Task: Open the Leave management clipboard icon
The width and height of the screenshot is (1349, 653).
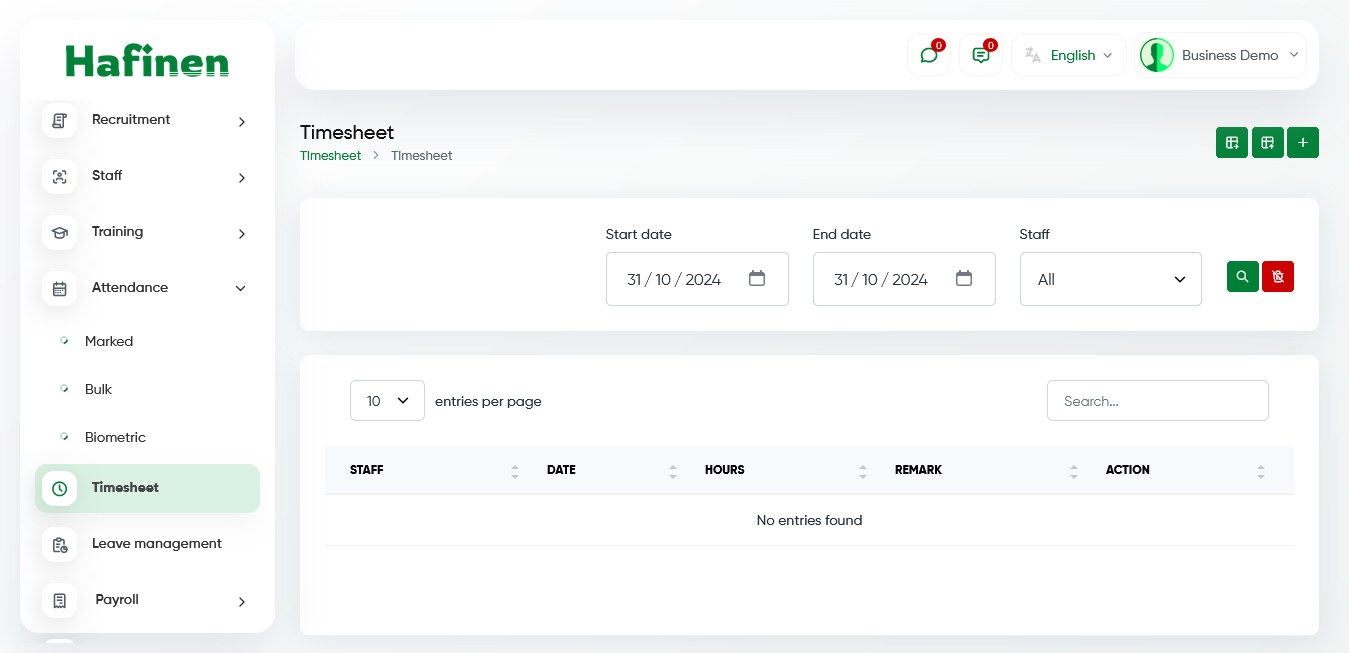Action: [x=59, y=544]
